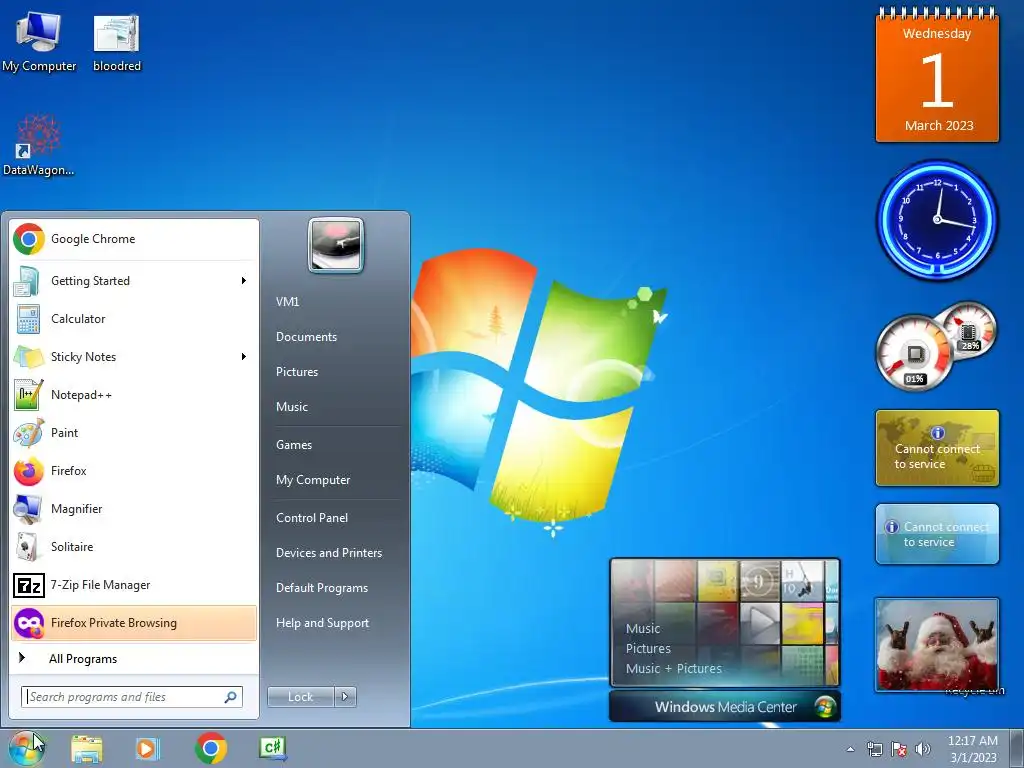Open the Action Center flag icon
This screenshot has width=1024, height=768.
pyautogui.click(x=899, y=749)
